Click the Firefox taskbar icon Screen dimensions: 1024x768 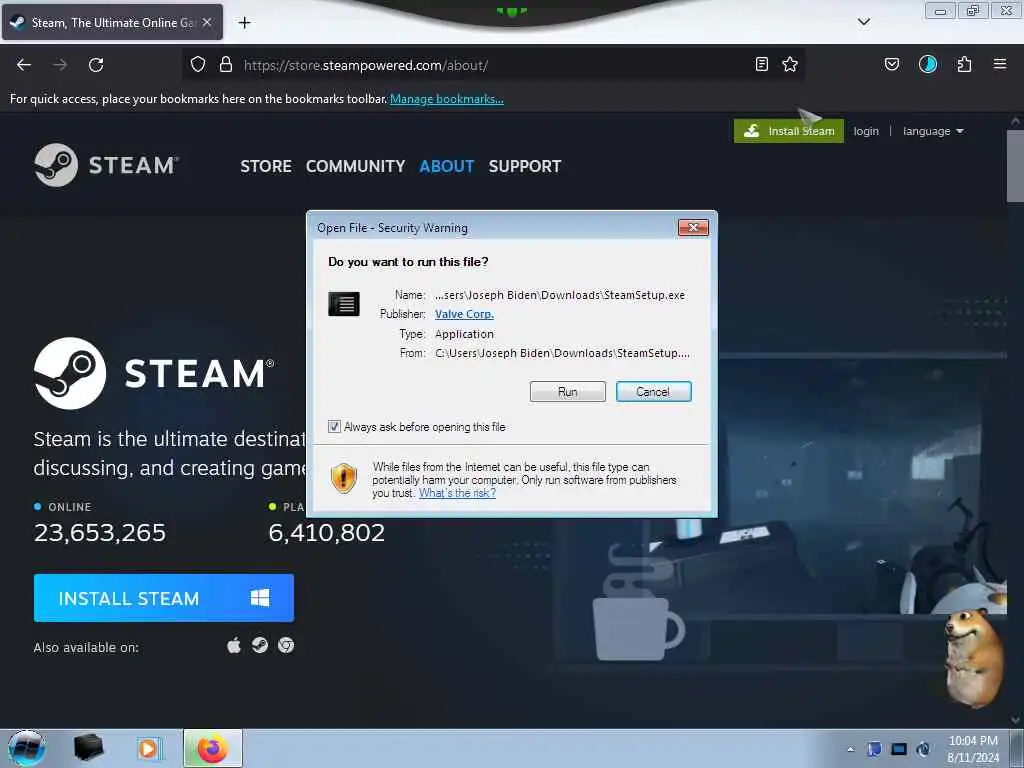coord(213,748)
